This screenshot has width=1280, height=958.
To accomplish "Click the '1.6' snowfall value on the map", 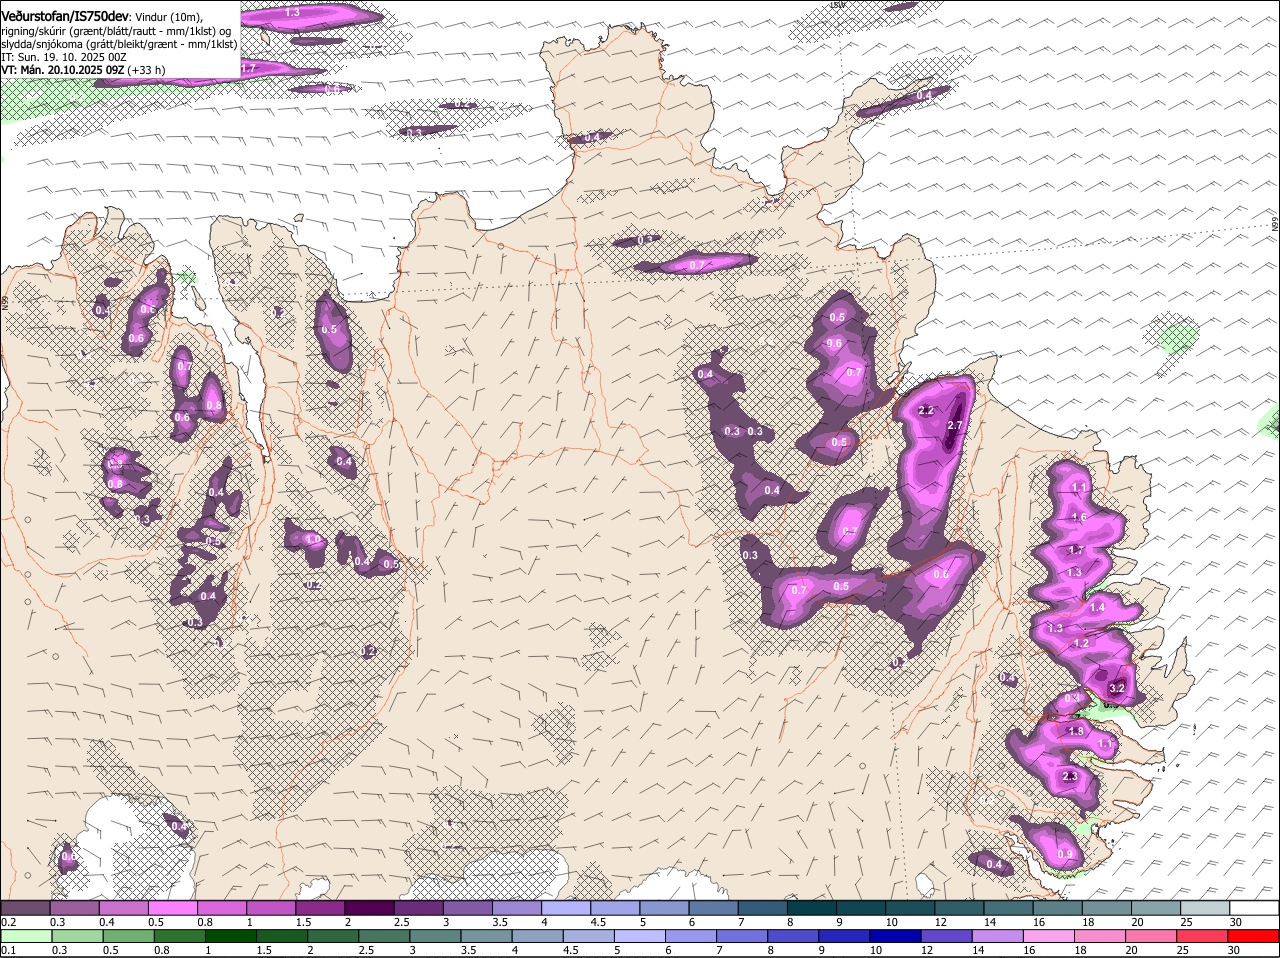I will [x=1079, y=518].
